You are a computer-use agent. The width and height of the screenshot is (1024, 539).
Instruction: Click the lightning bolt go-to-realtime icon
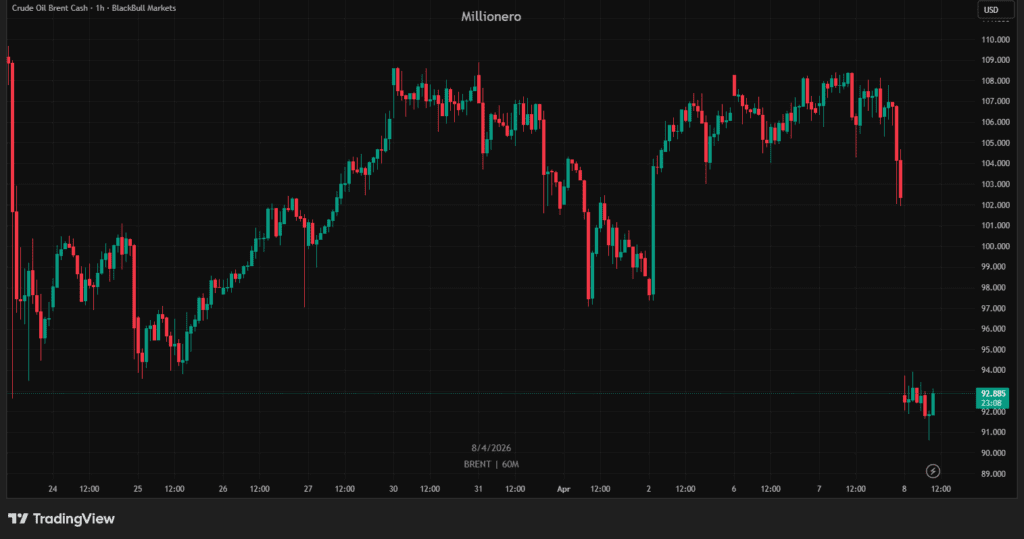[x=933, y=471]
